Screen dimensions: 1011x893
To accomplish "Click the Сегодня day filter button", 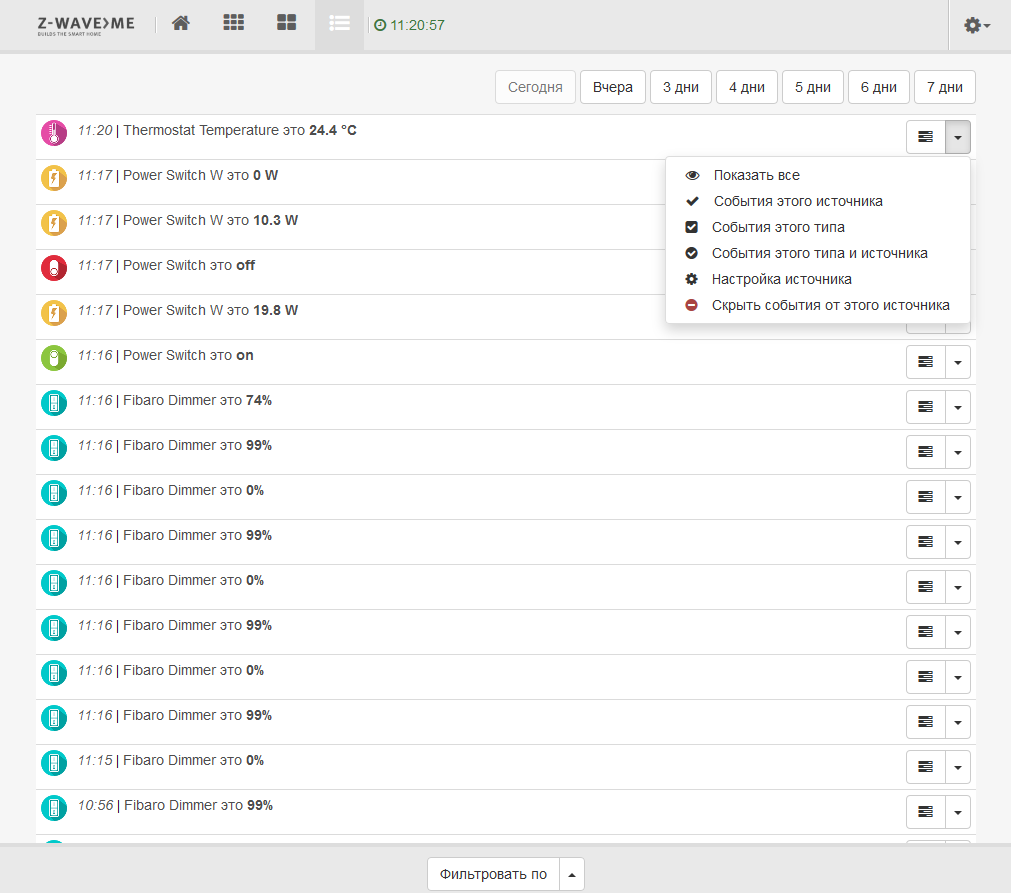I will point(535,87).
